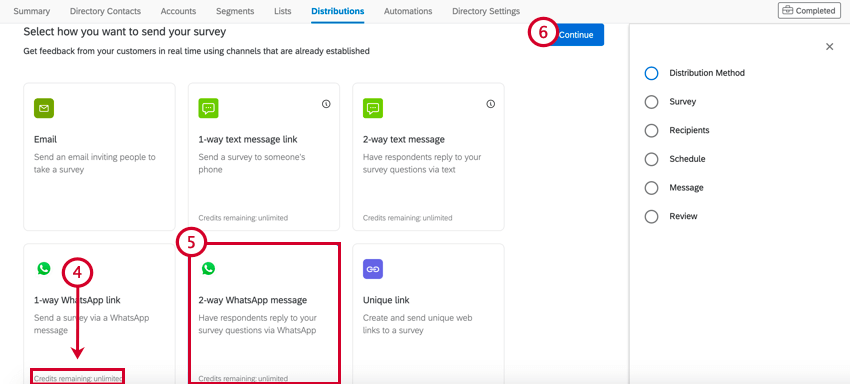Click the Survey step label
Screen dimensions: 850x384
click(x=682, y=101)
